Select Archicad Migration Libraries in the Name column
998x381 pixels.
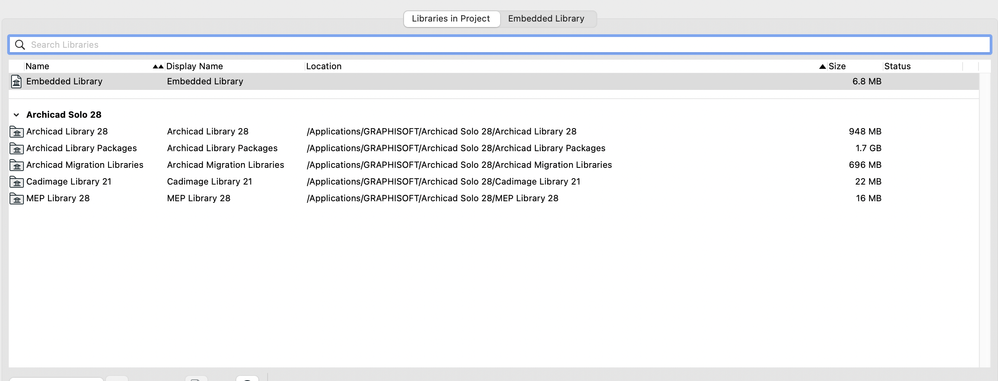85,165
